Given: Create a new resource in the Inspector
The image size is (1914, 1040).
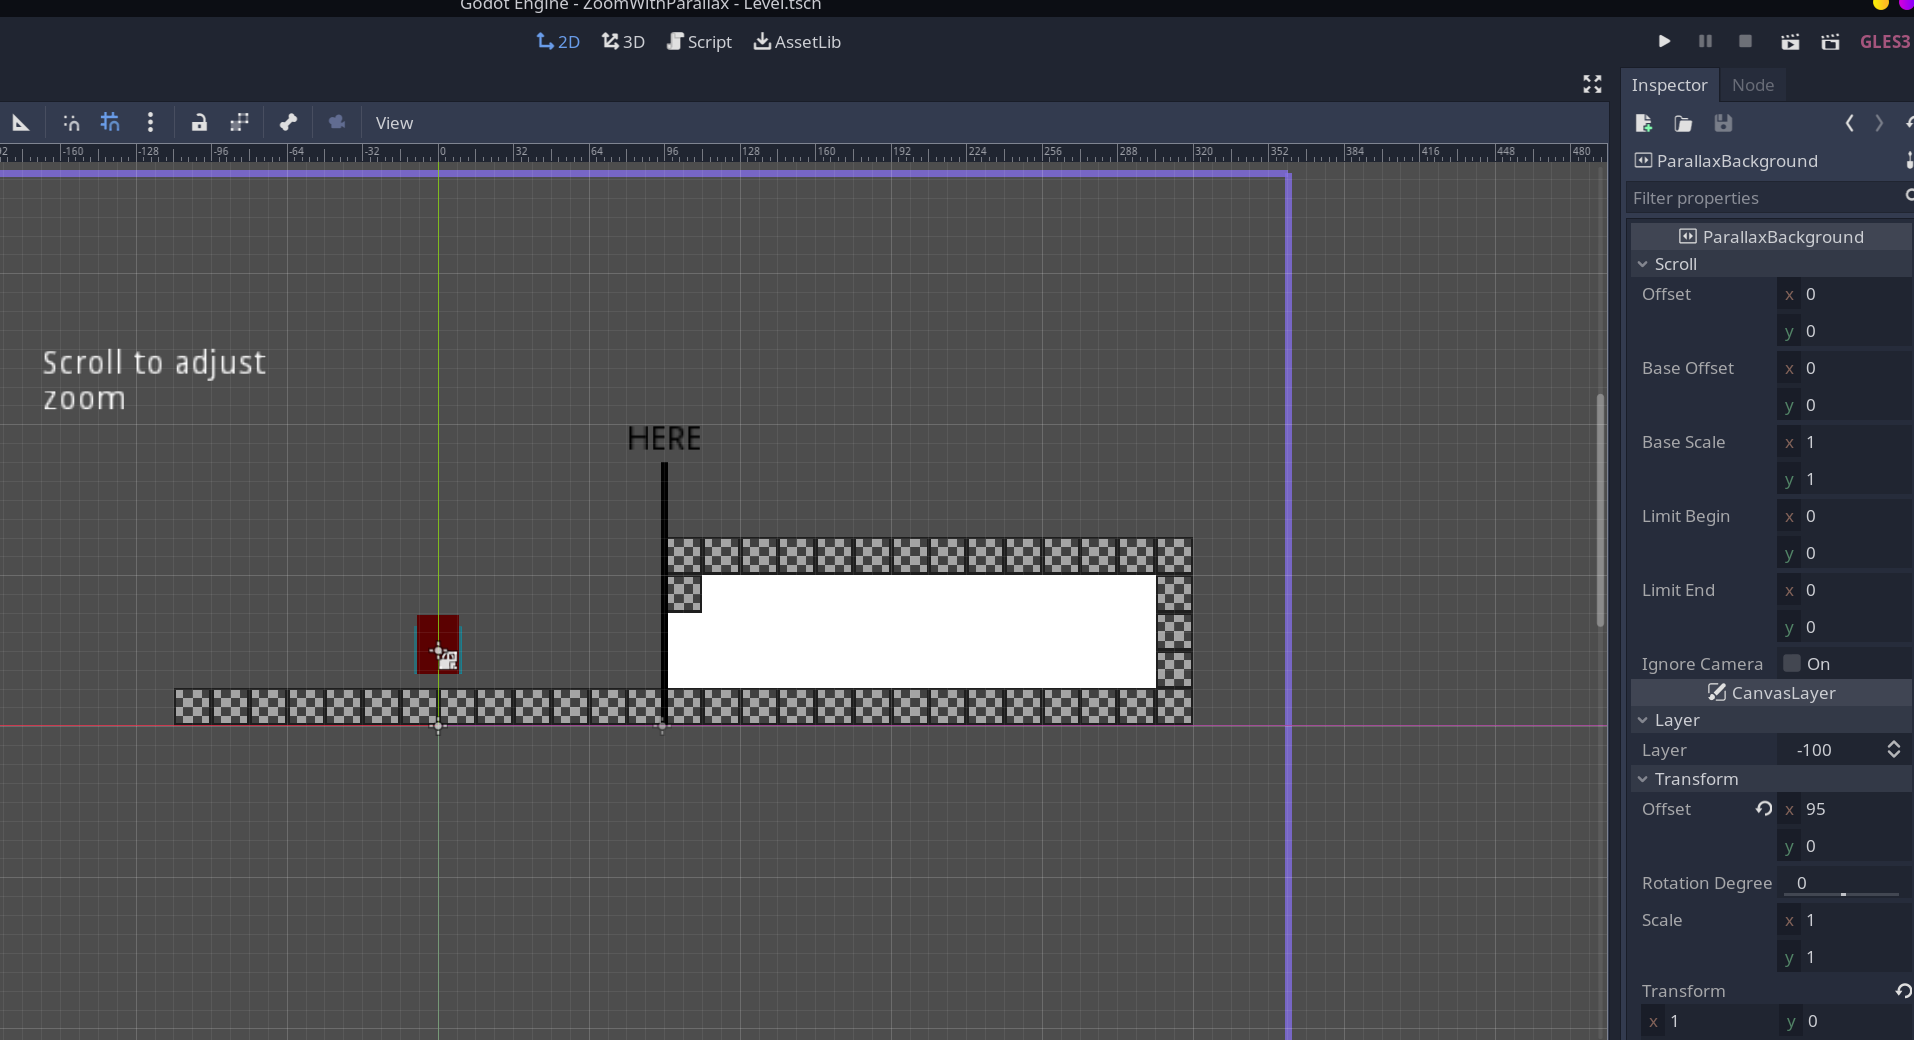Looking at the screenshot, I should tap(1643, 123).
